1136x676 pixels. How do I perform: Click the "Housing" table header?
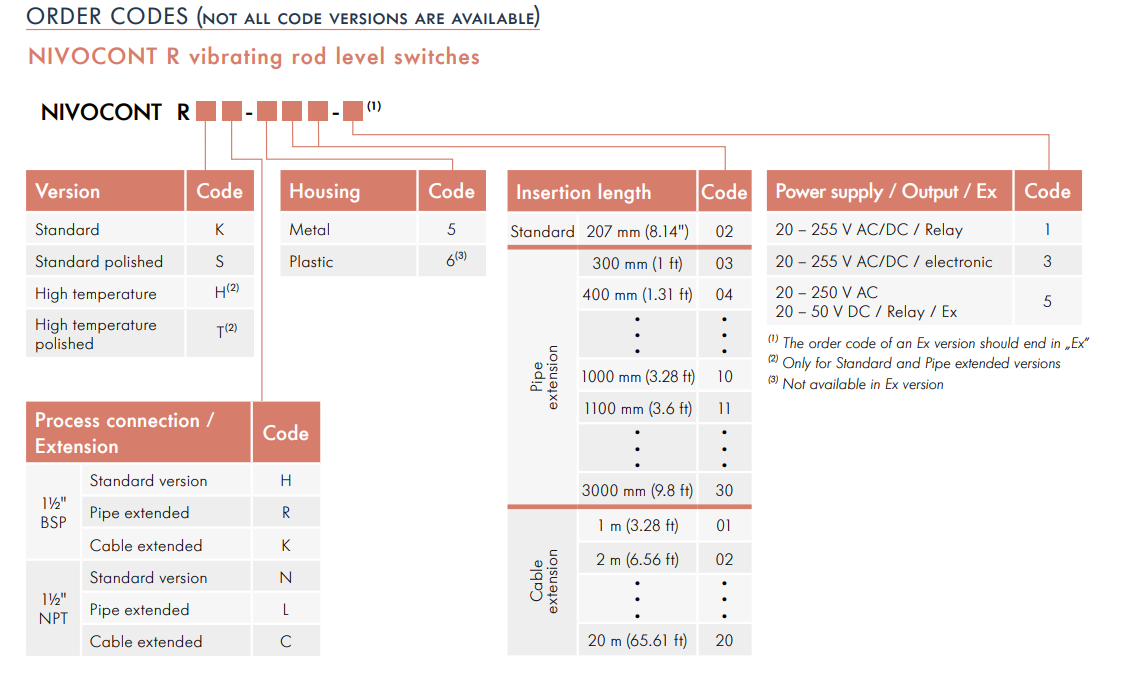[348, 191]
